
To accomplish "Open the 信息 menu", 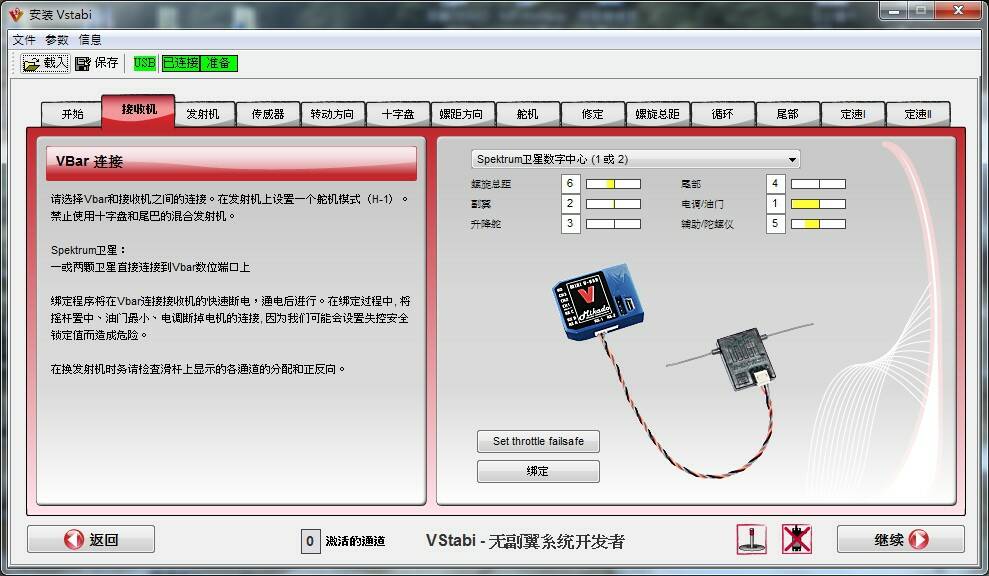I will [90, 40].
